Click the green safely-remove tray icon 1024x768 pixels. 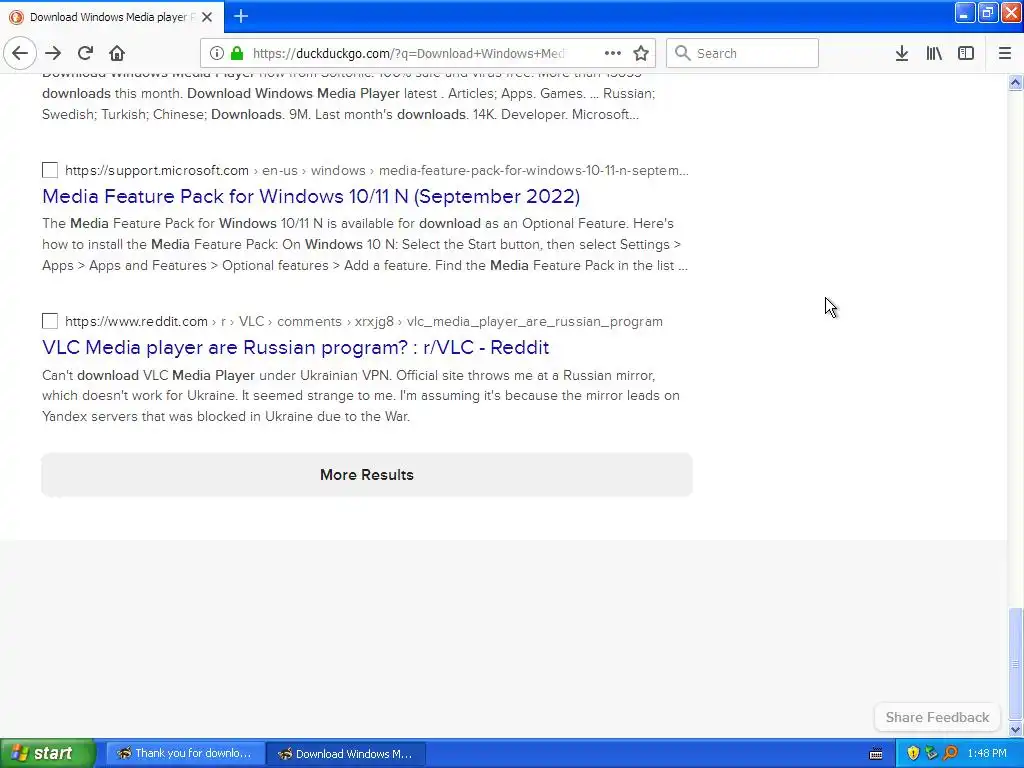click(931, 753)
